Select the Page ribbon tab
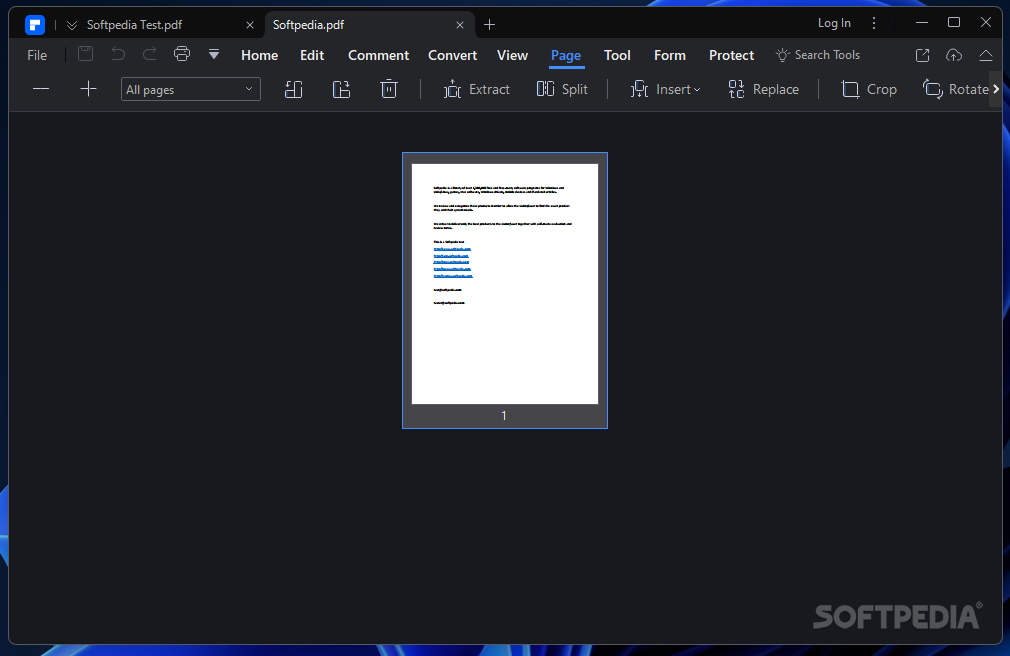The image size is (1010, 656). (x=566, y=56)
